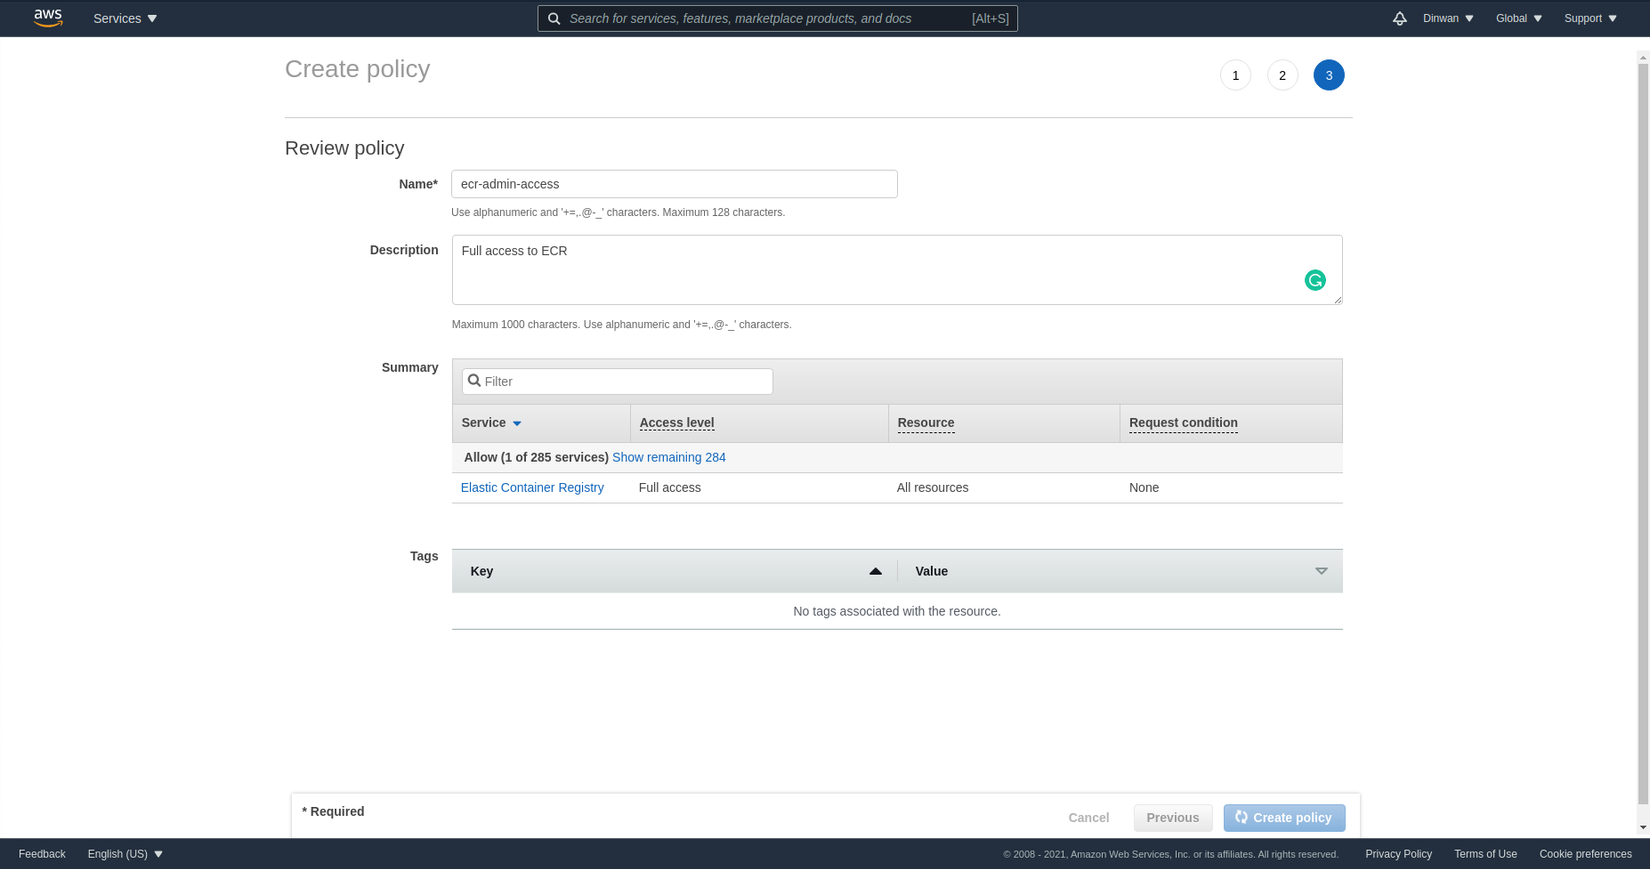Screen dimensions: 1650x869
Task: Open the notifications bell icon
Action: point(1399,19)
